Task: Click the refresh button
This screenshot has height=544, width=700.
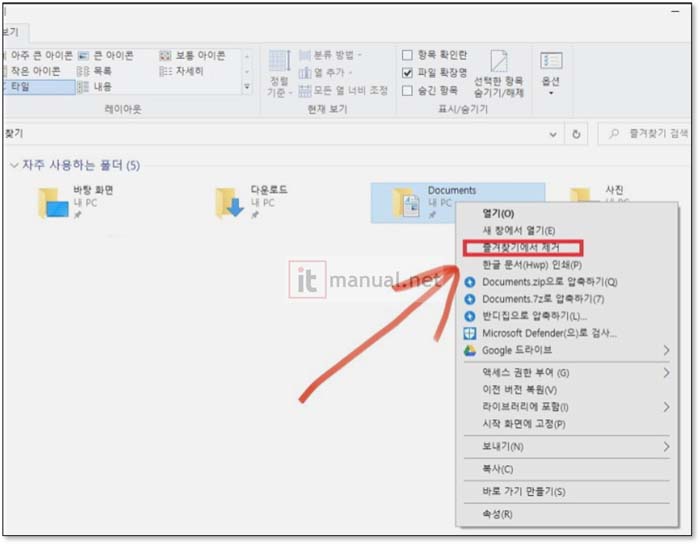Action: tap(576, 134)
